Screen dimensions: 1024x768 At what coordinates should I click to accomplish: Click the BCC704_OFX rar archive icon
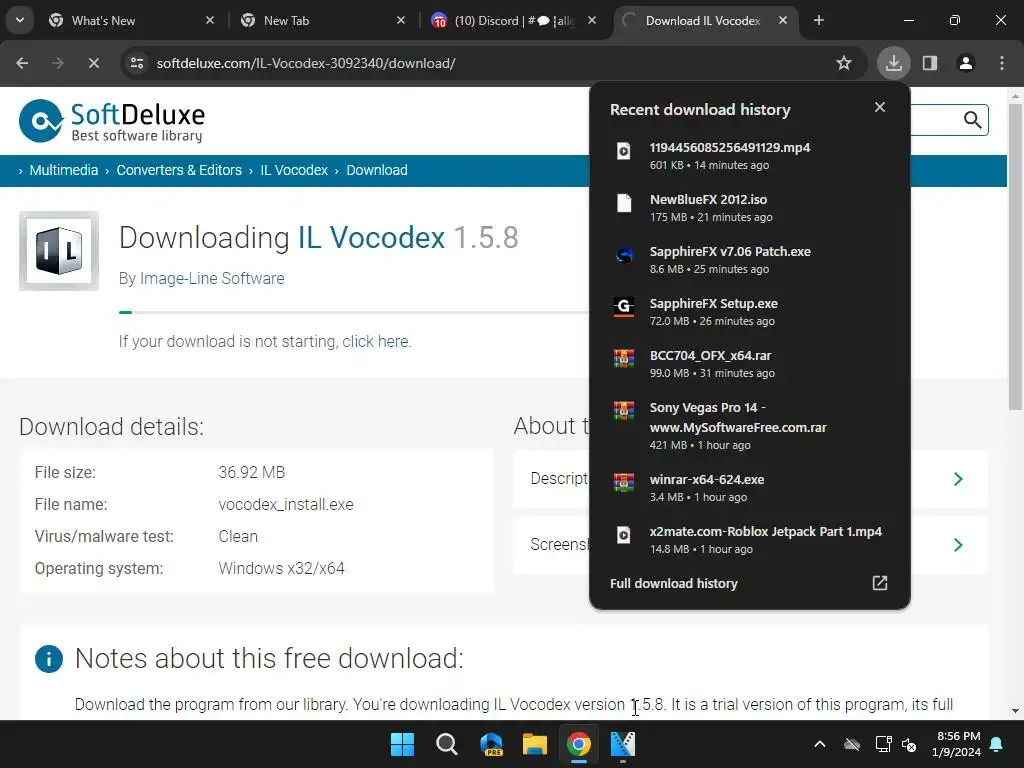coord(624,359)
